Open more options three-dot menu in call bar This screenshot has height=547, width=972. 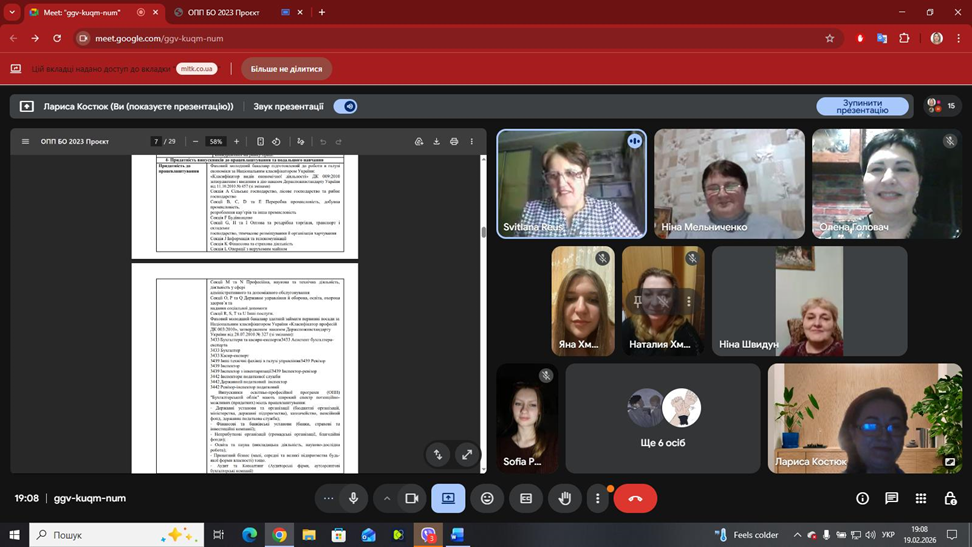[598, 498]
